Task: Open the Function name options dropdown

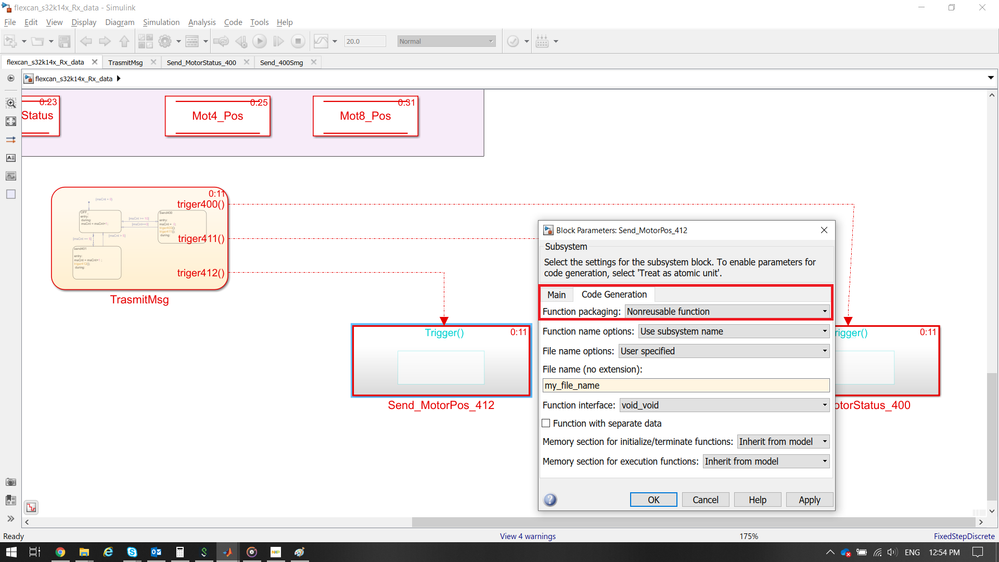Action: (733, 331)
